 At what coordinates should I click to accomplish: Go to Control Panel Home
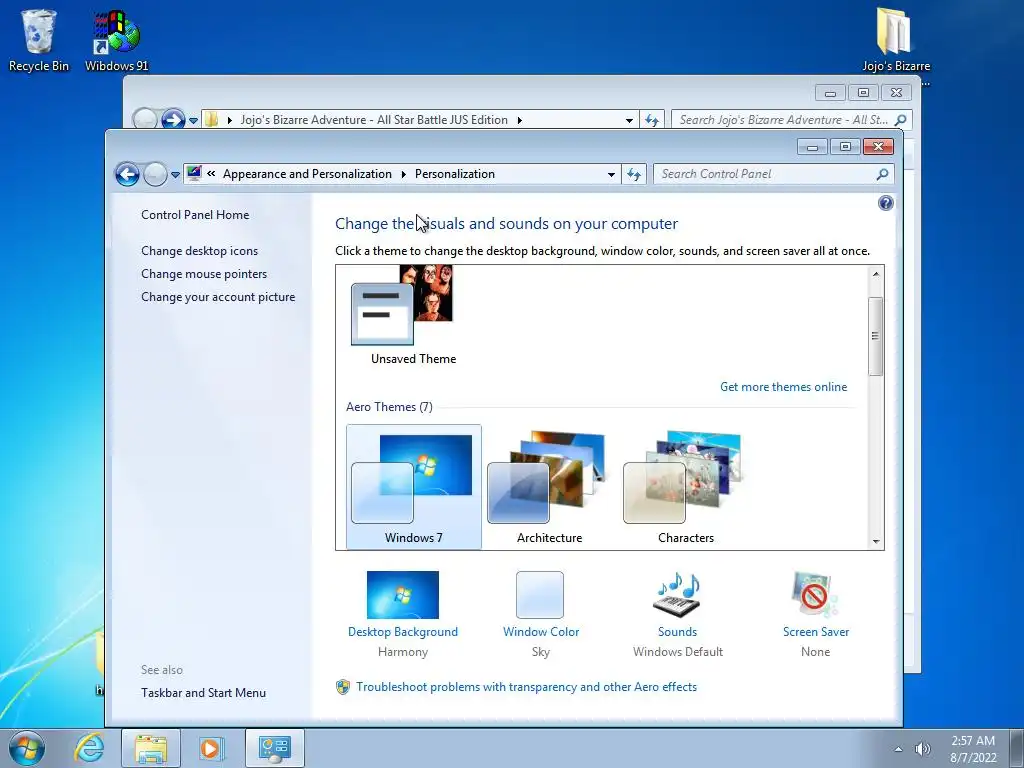tap(195, 215)
